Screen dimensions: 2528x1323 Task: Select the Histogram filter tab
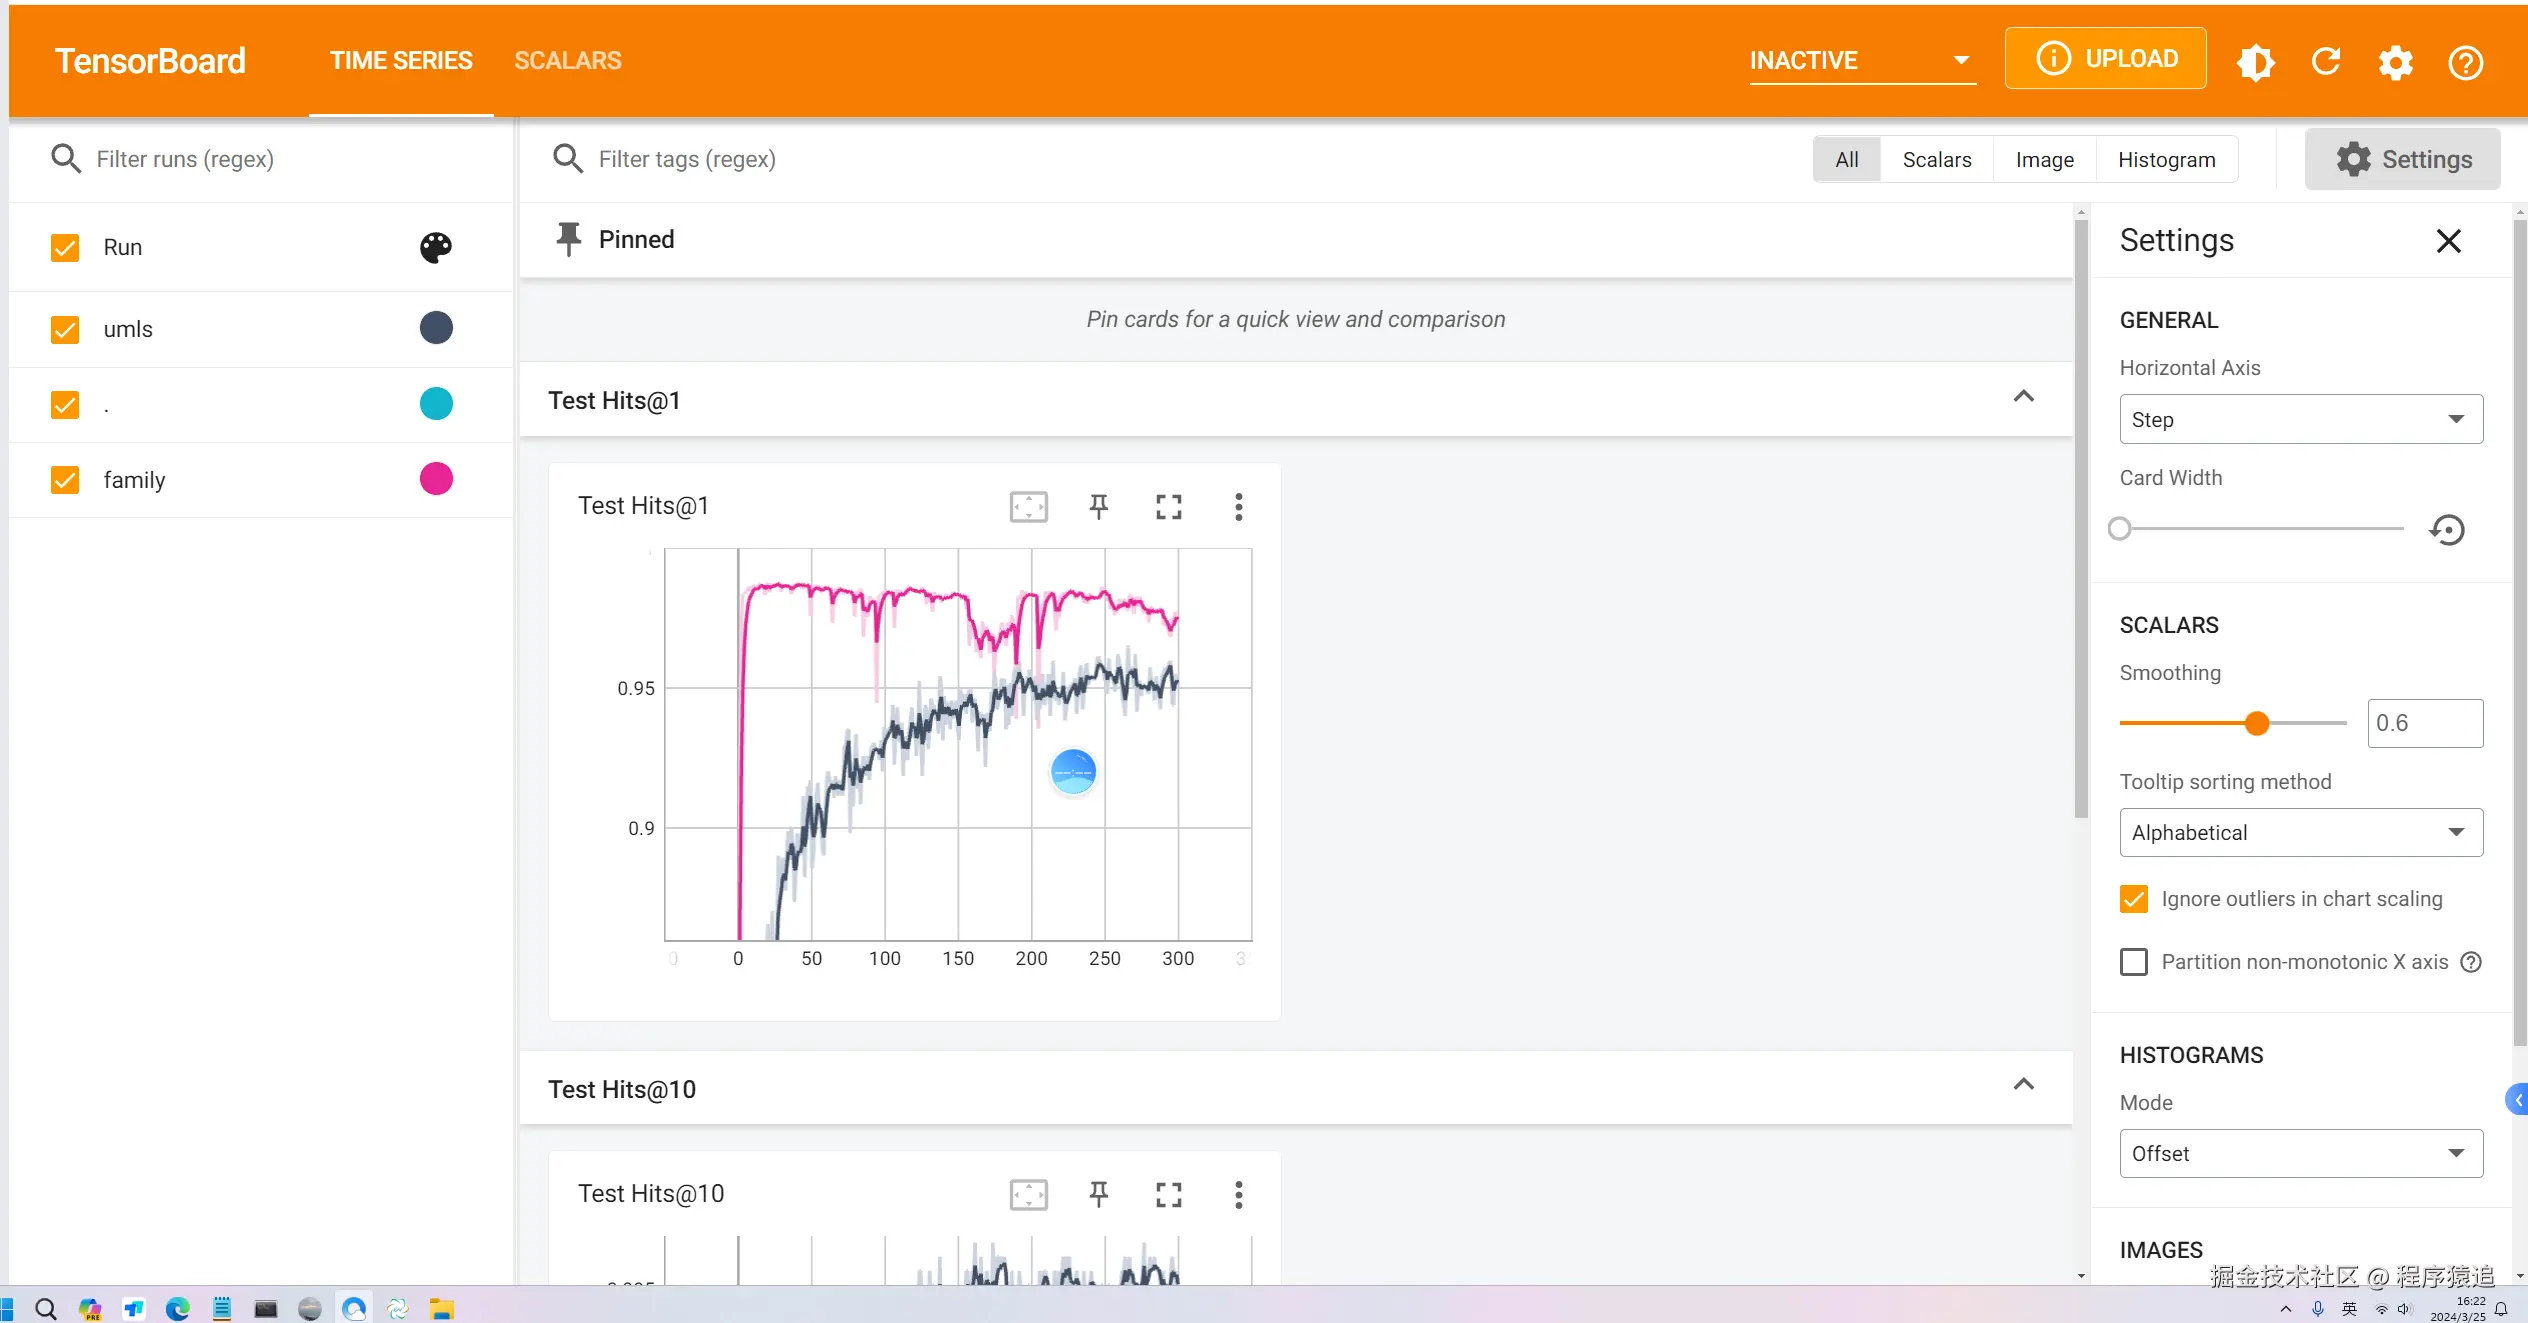[2166, 160]
